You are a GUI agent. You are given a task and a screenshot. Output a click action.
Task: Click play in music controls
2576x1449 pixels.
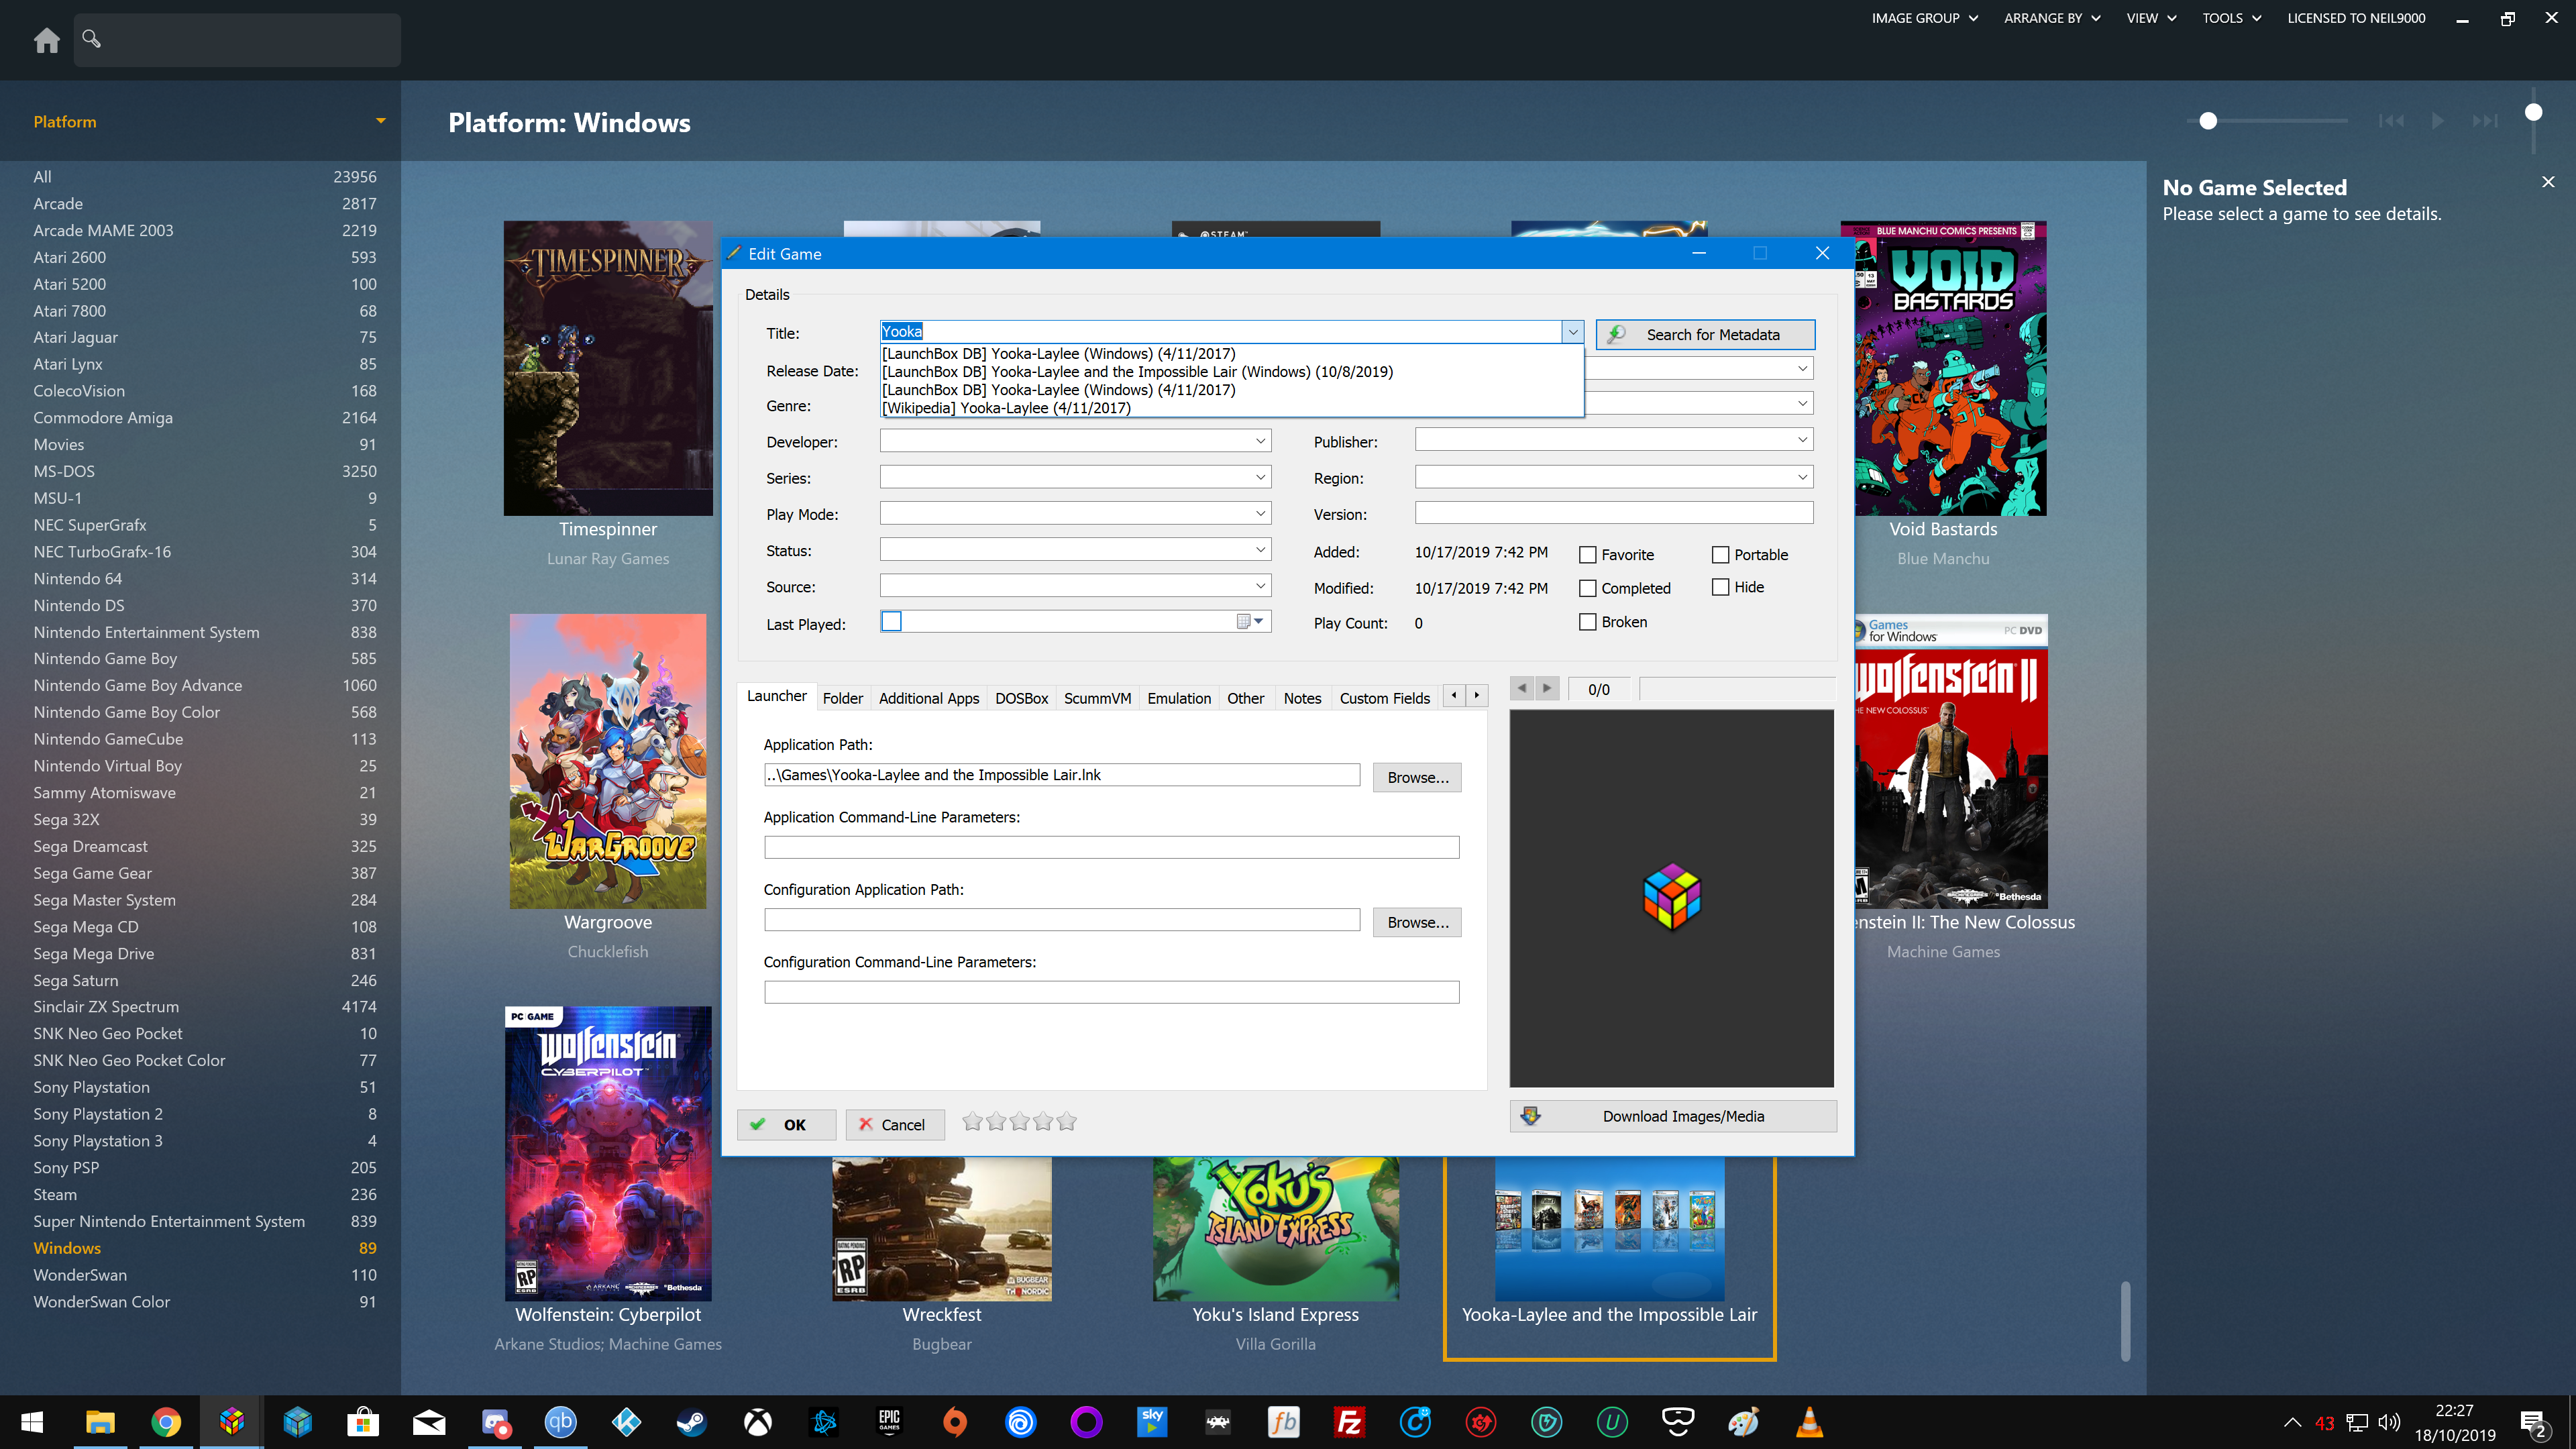coord(2438,121)
